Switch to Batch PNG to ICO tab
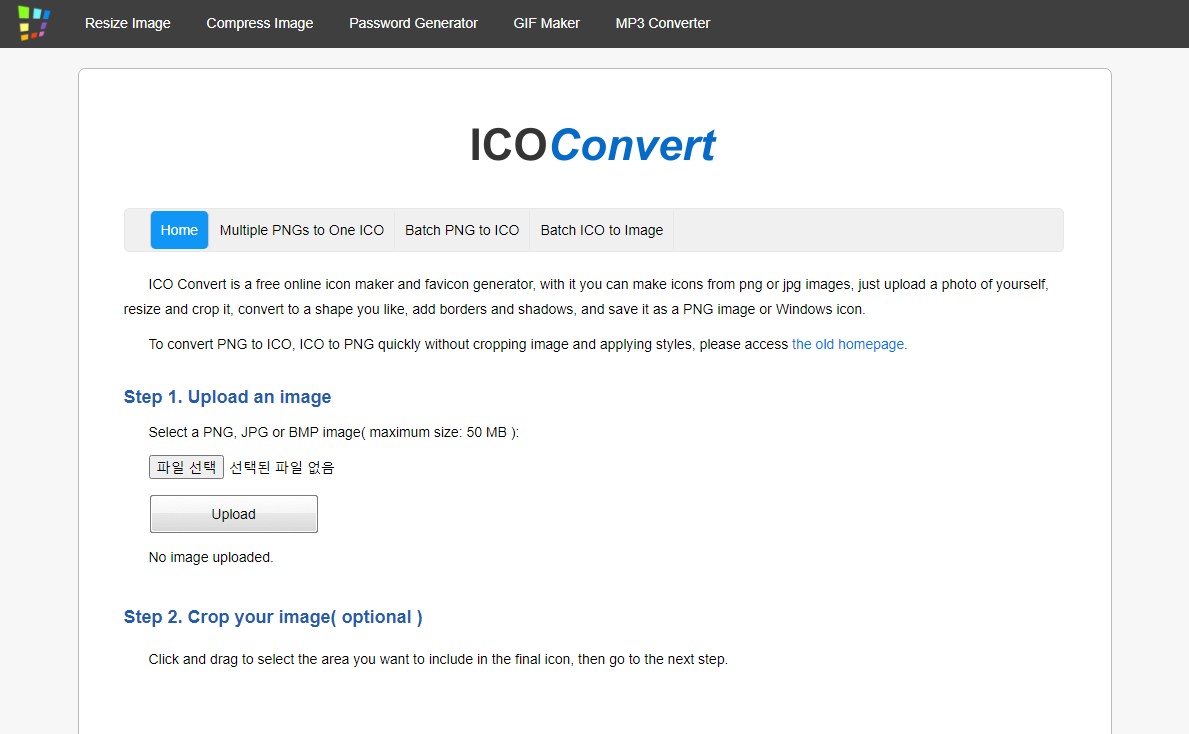The width and height of the screenshot is (1189, 734). (462, 230)
